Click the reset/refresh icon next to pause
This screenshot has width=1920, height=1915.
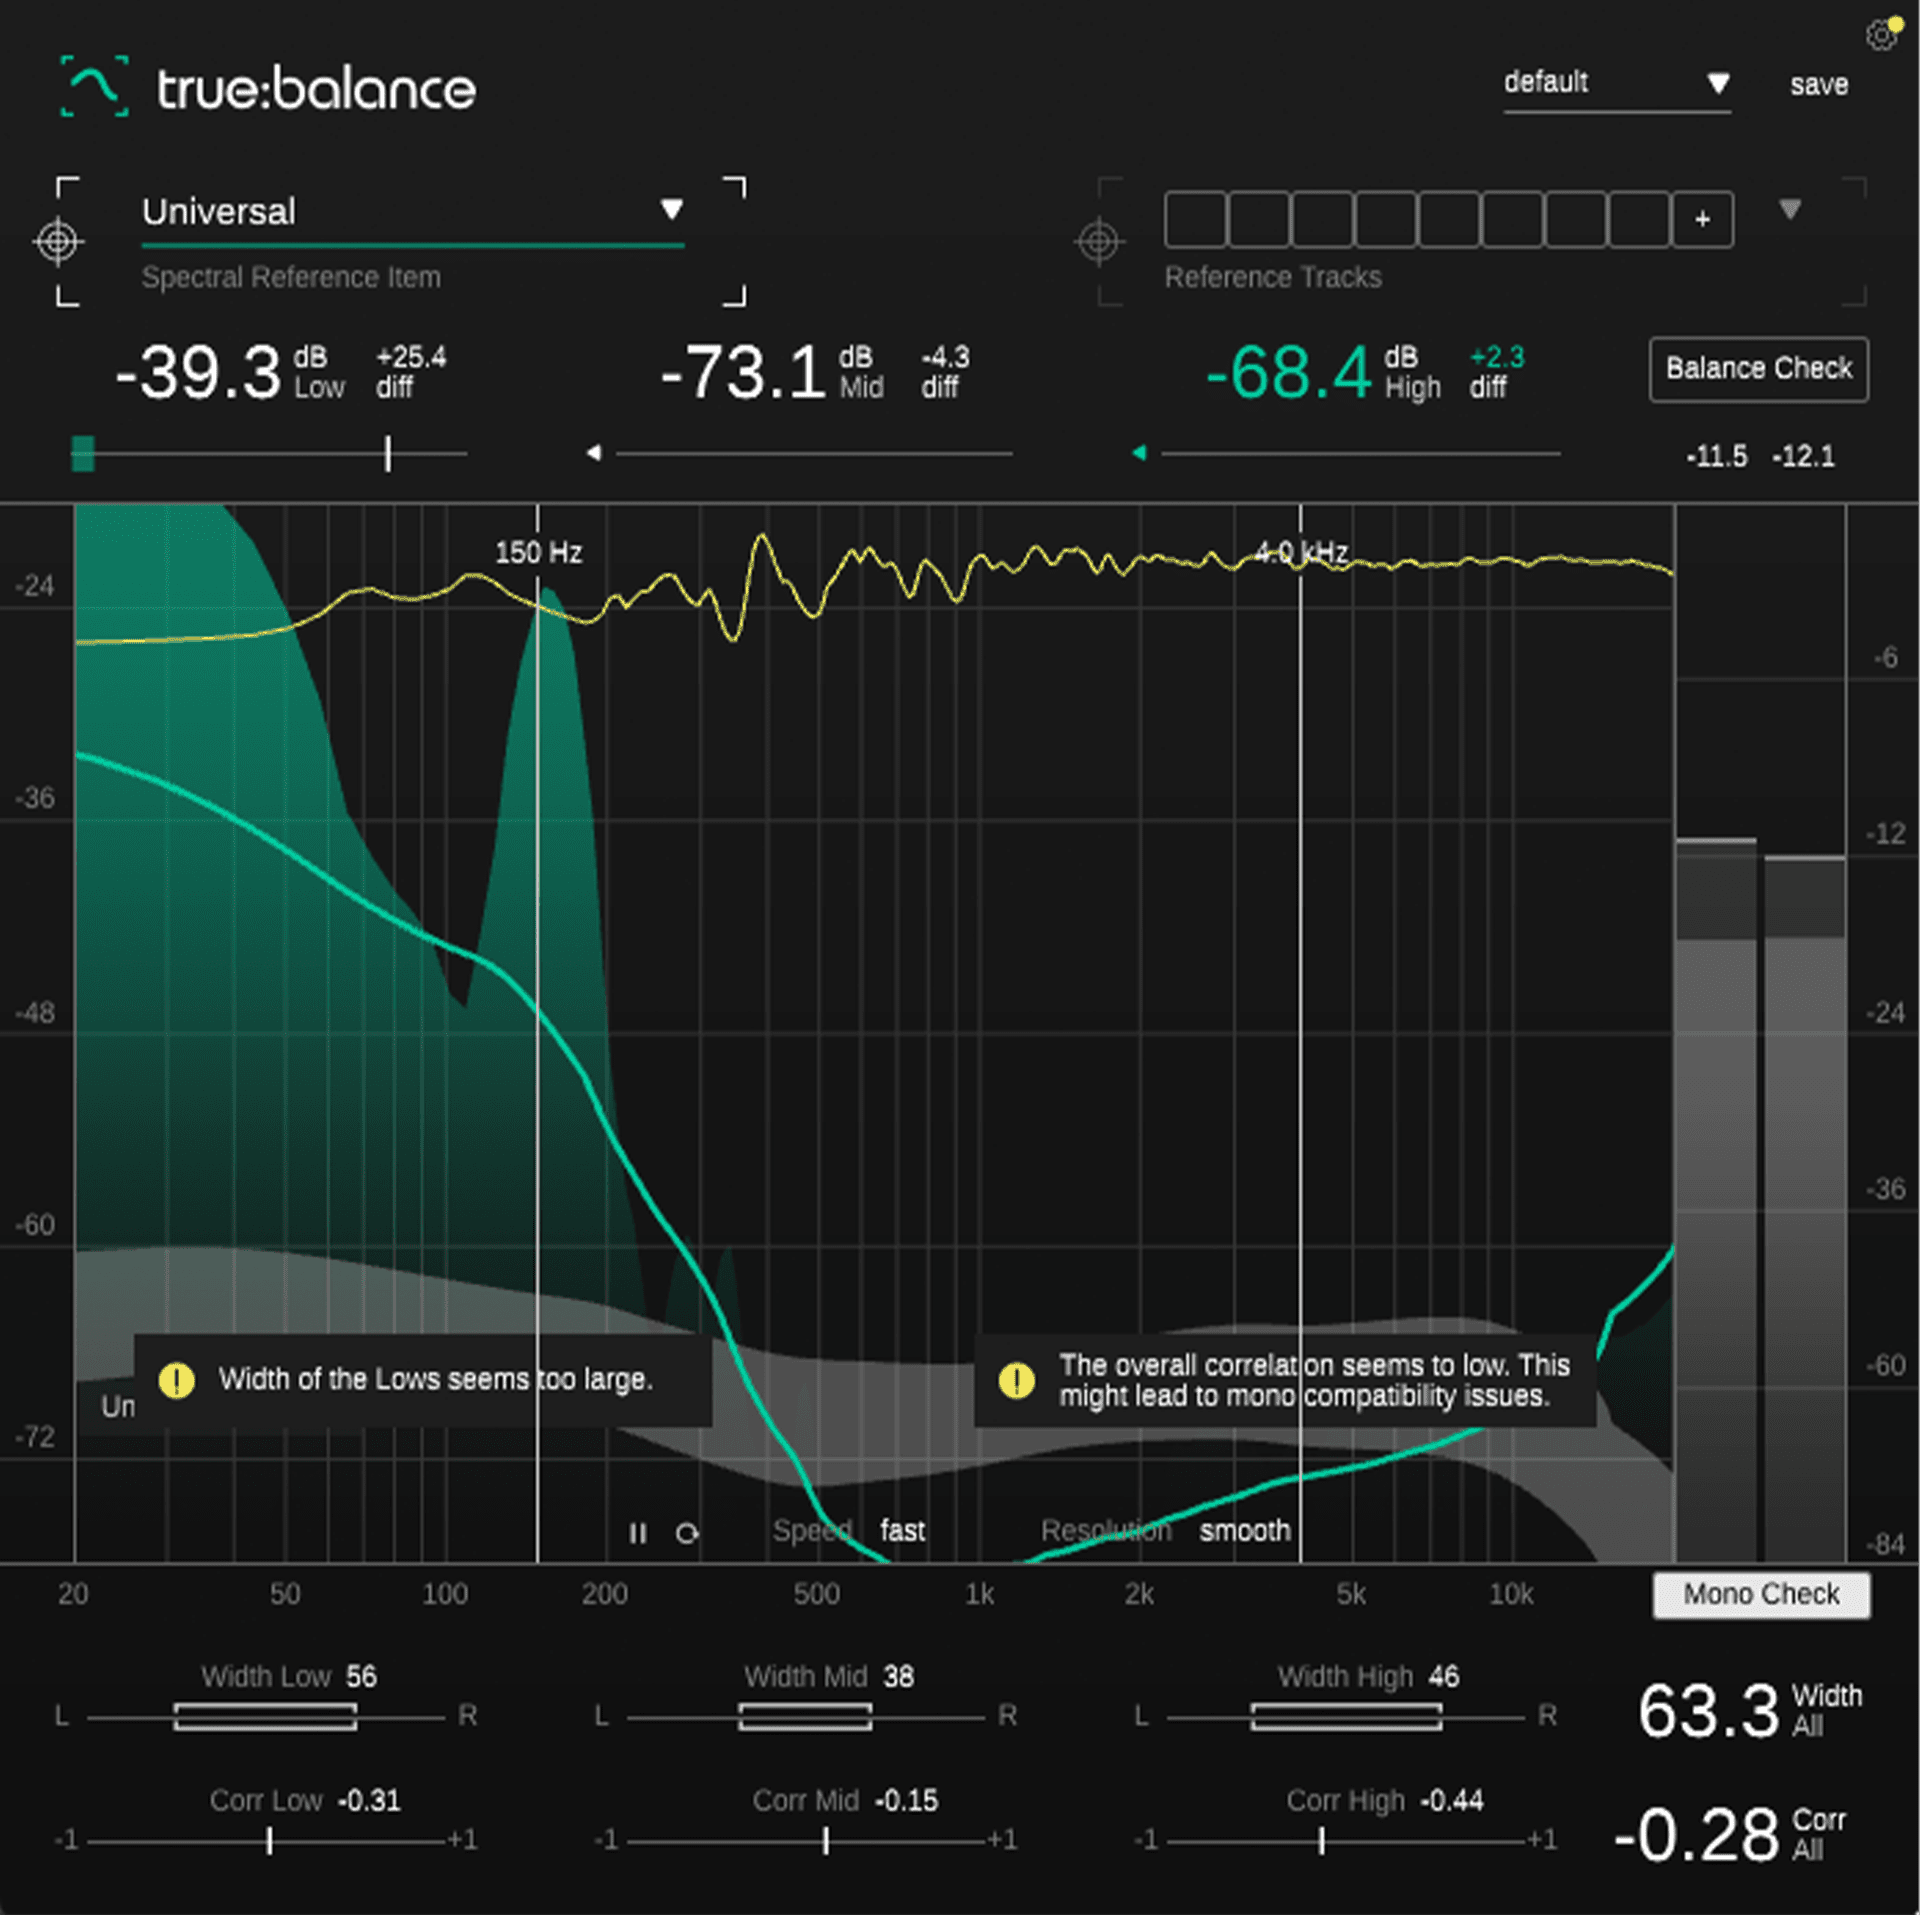pos(689,1533)
